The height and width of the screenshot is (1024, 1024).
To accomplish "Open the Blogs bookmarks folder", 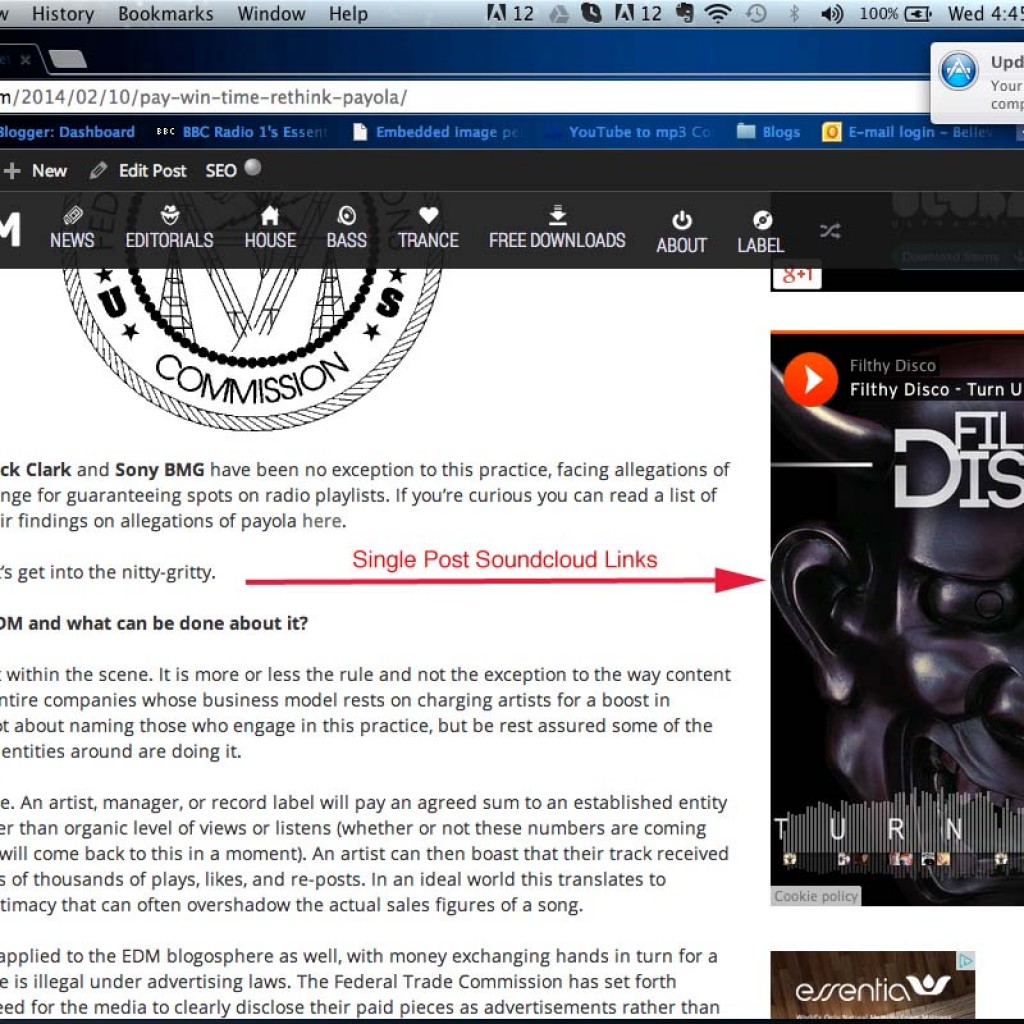I will click(768, 132).
